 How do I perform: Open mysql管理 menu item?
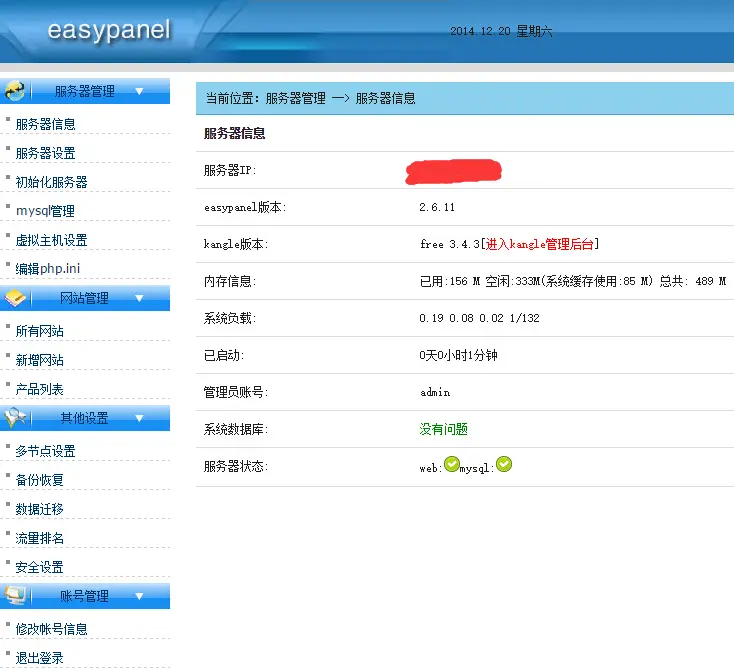click(x=45, y=211)
